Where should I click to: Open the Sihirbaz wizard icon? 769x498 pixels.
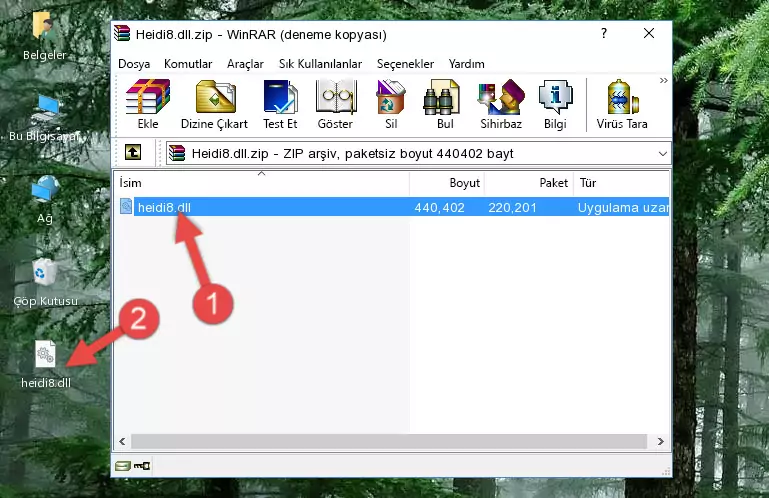(501, 104)
